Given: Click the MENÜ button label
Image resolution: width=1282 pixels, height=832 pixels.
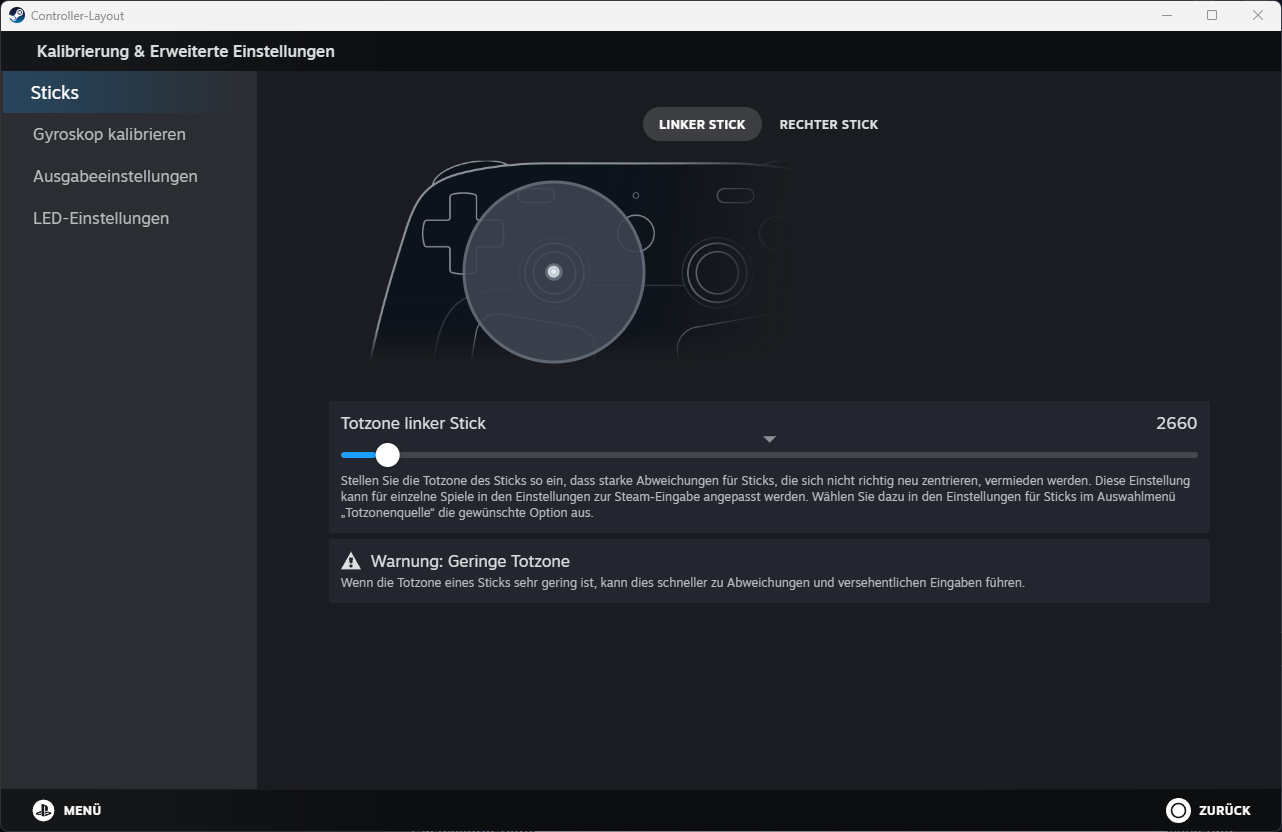Looking at the screenshot, I should [x=82, y=811].
